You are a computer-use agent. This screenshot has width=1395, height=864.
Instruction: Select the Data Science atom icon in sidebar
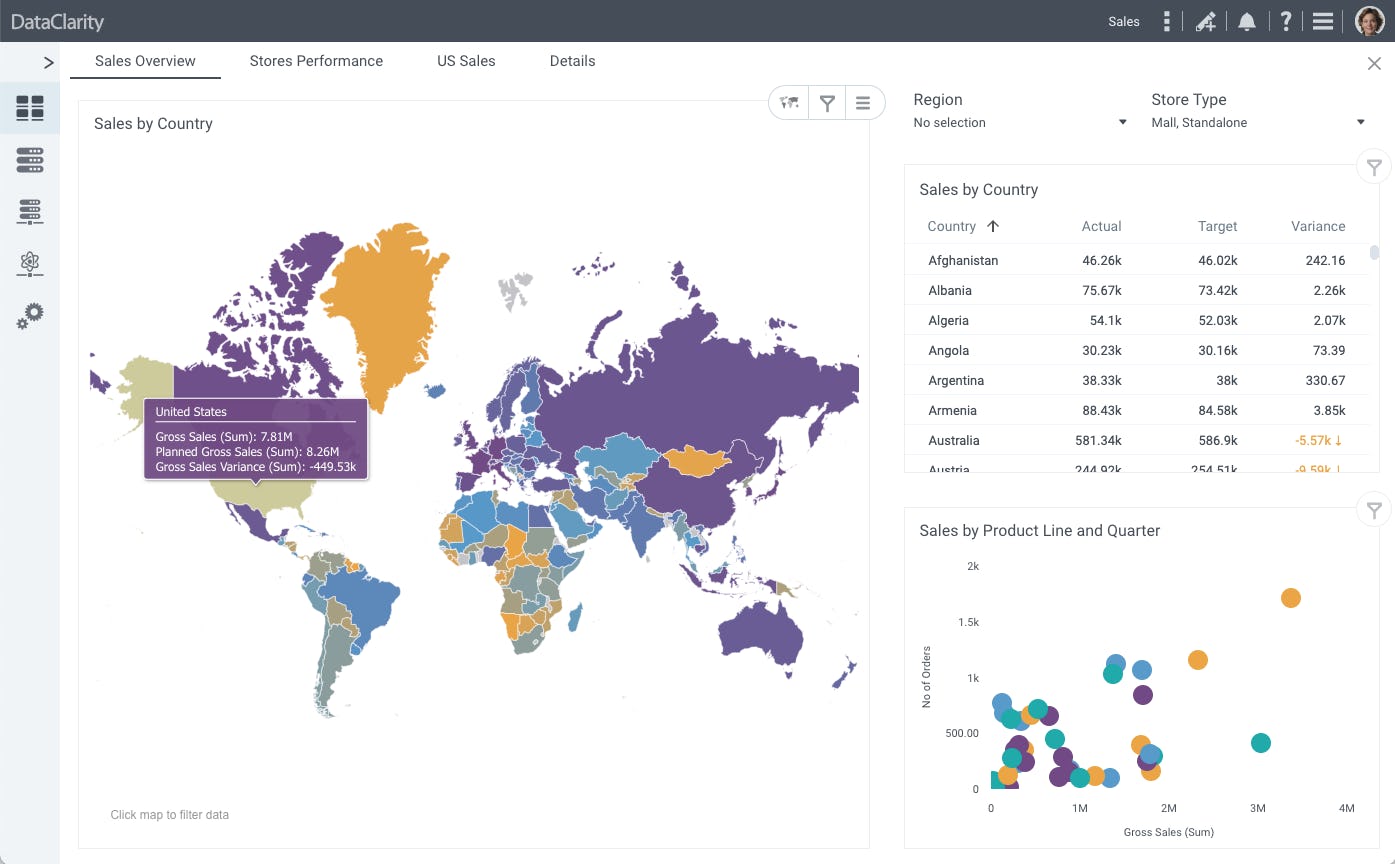click(x=30, y=264)
